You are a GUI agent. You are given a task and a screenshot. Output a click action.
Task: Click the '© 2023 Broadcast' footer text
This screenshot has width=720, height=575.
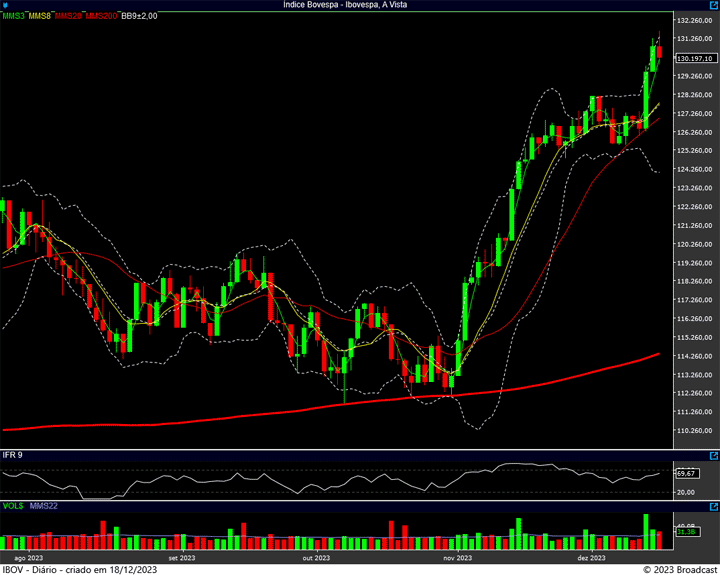[678, 569]
